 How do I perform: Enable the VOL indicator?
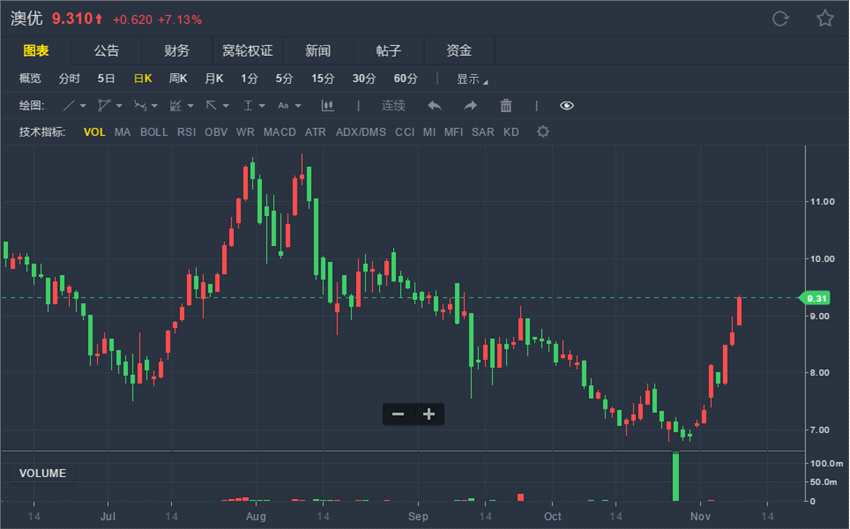[94, 132]
